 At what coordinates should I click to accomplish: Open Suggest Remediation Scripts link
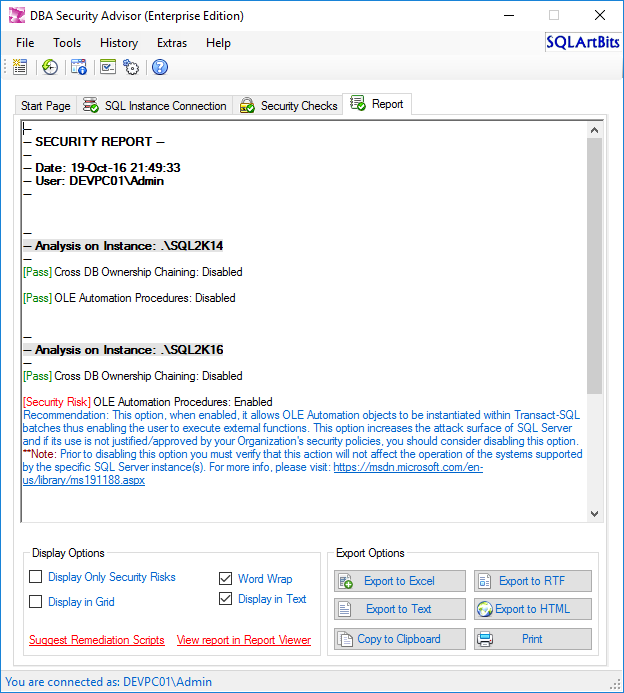coord(97,640)
